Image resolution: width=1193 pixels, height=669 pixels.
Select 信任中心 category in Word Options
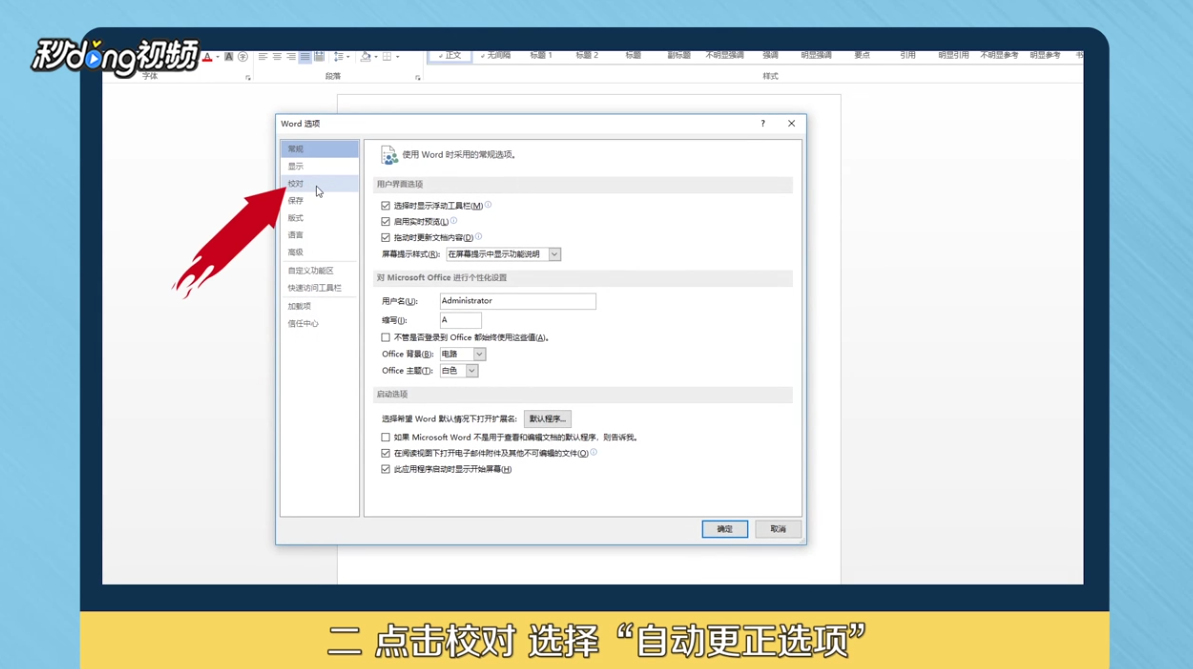click(320, 323)
